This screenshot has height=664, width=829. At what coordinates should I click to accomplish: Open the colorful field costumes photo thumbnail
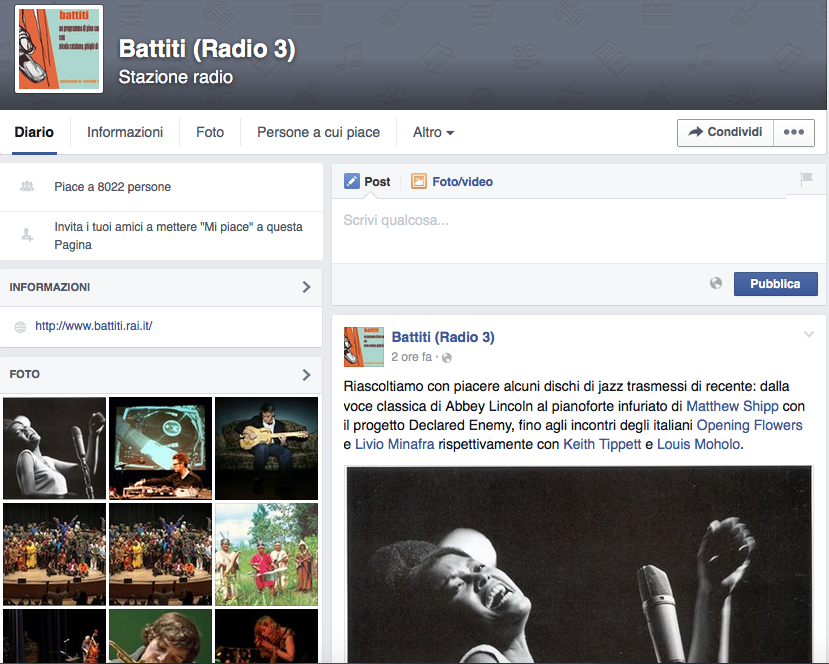point(266,554)
